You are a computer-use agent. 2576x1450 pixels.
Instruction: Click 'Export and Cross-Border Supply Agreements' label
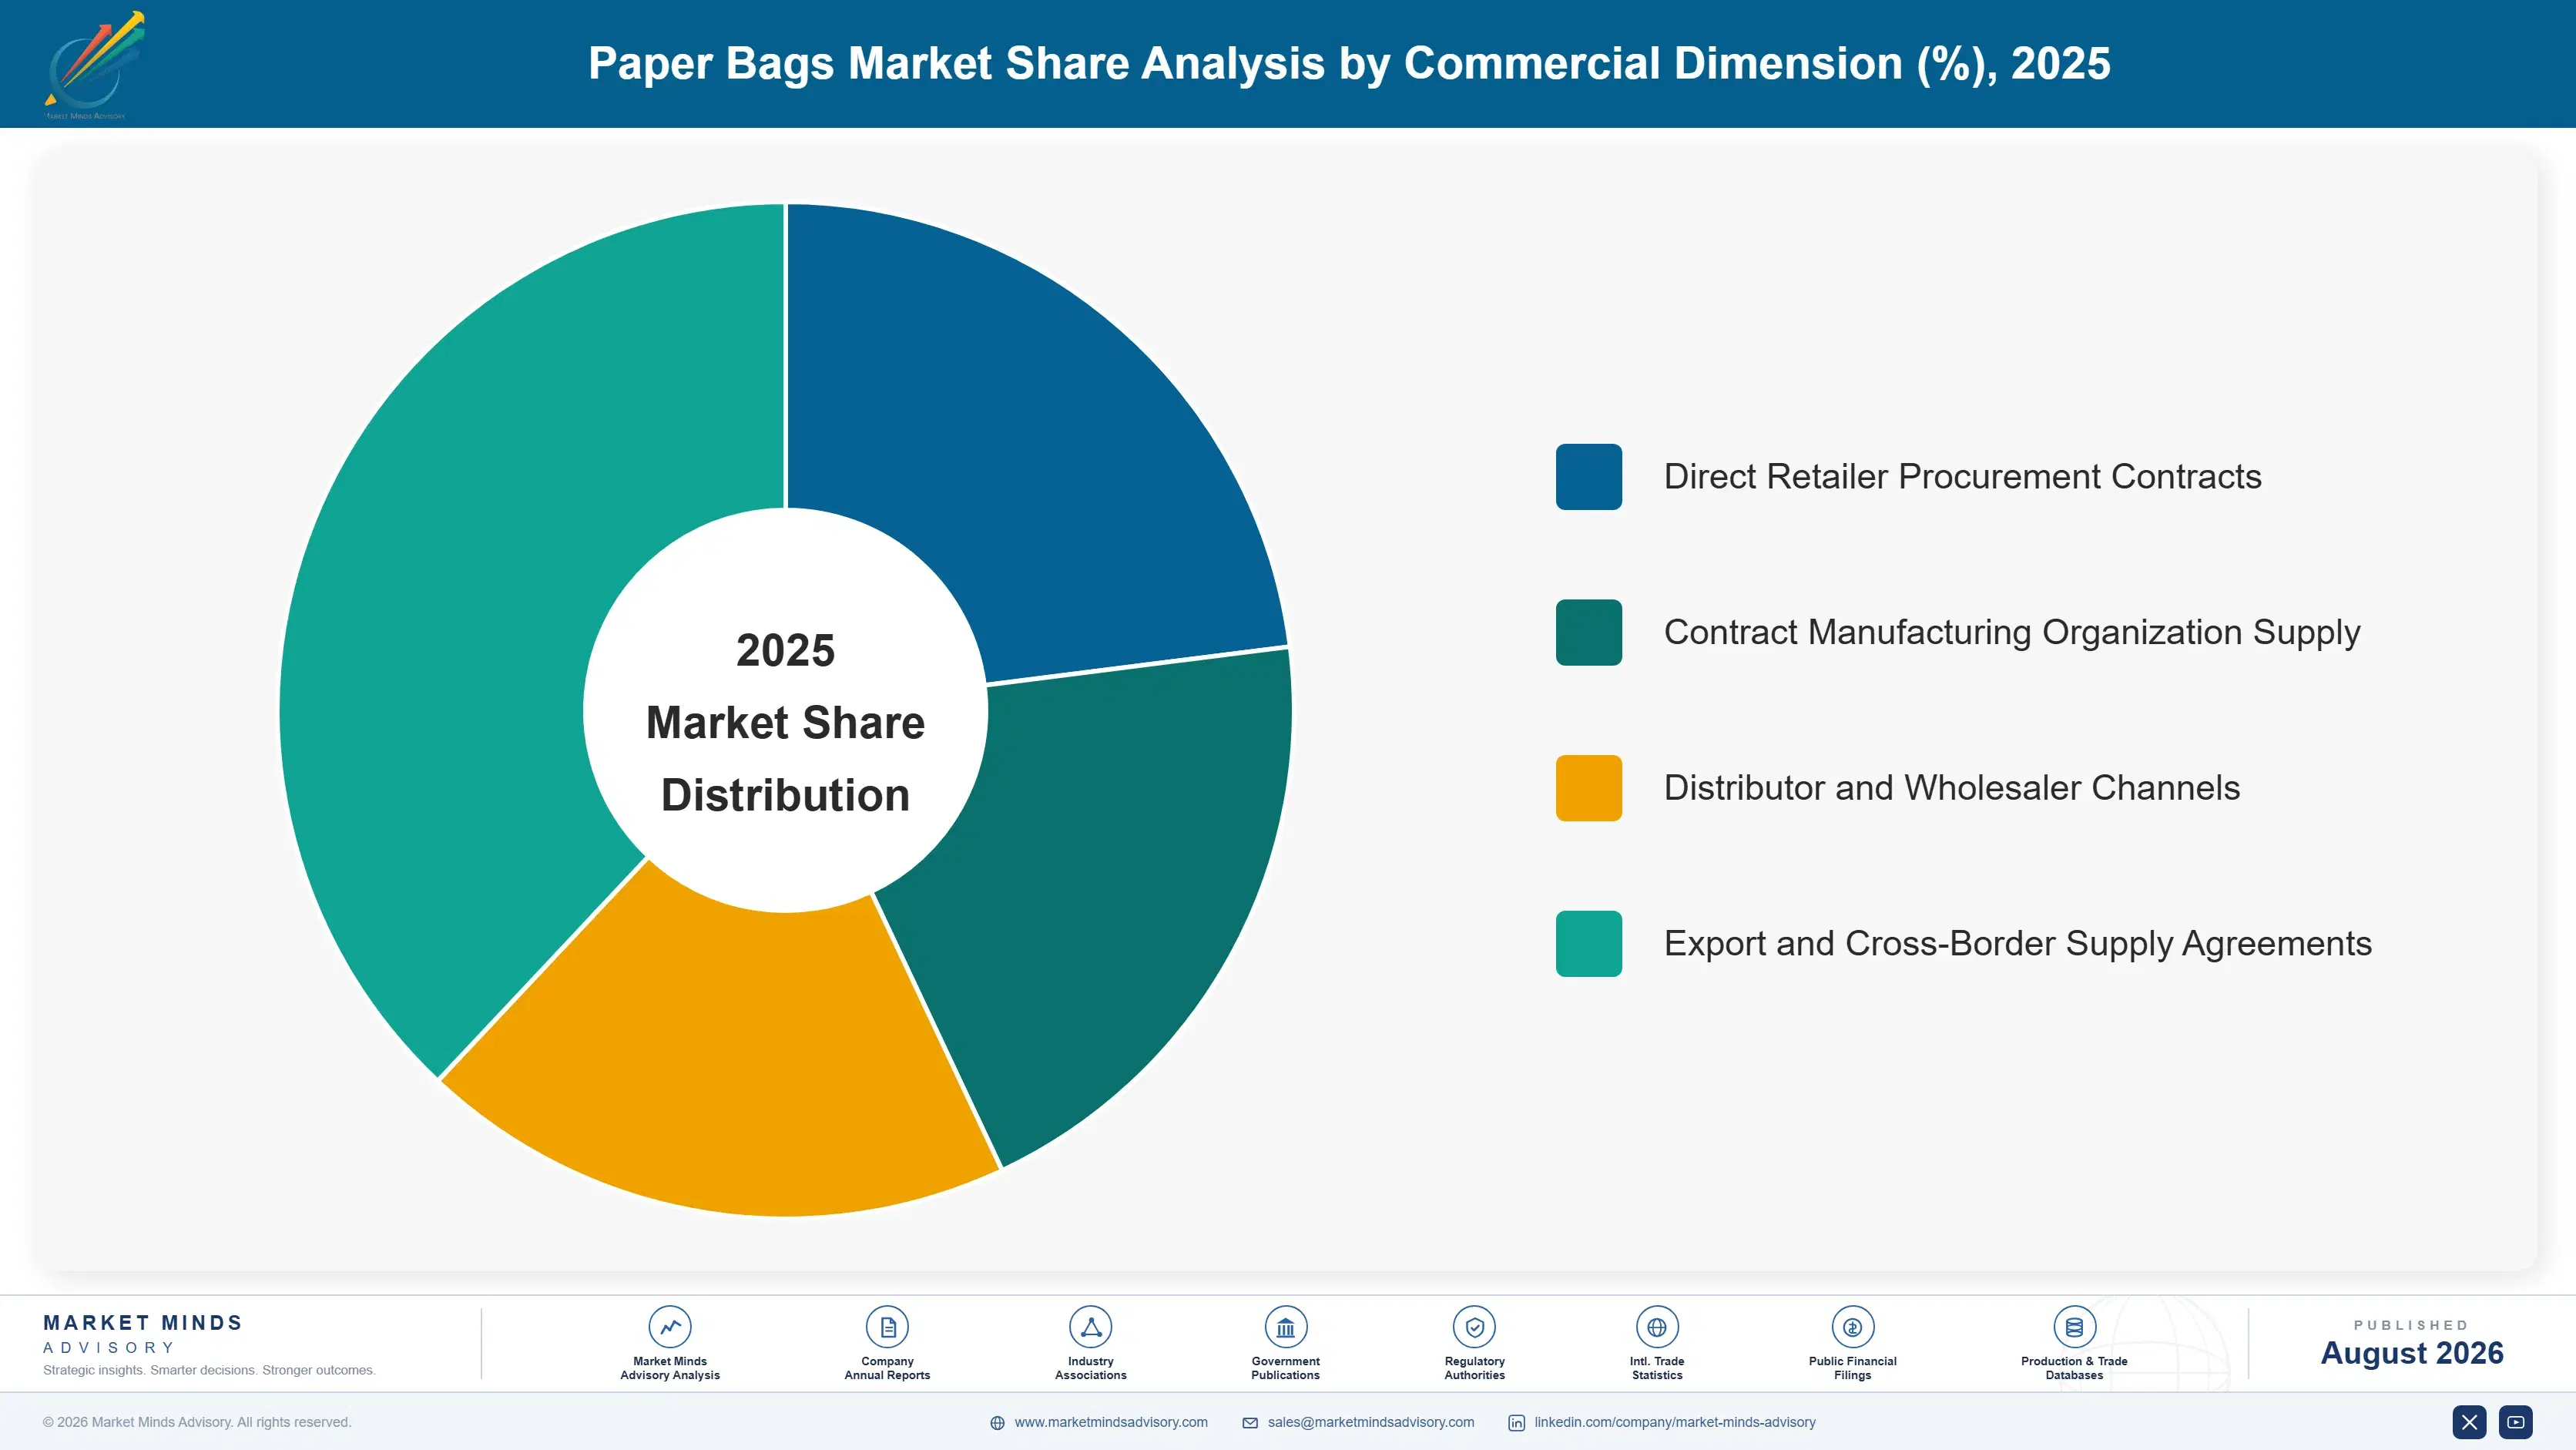point(2017,943)
